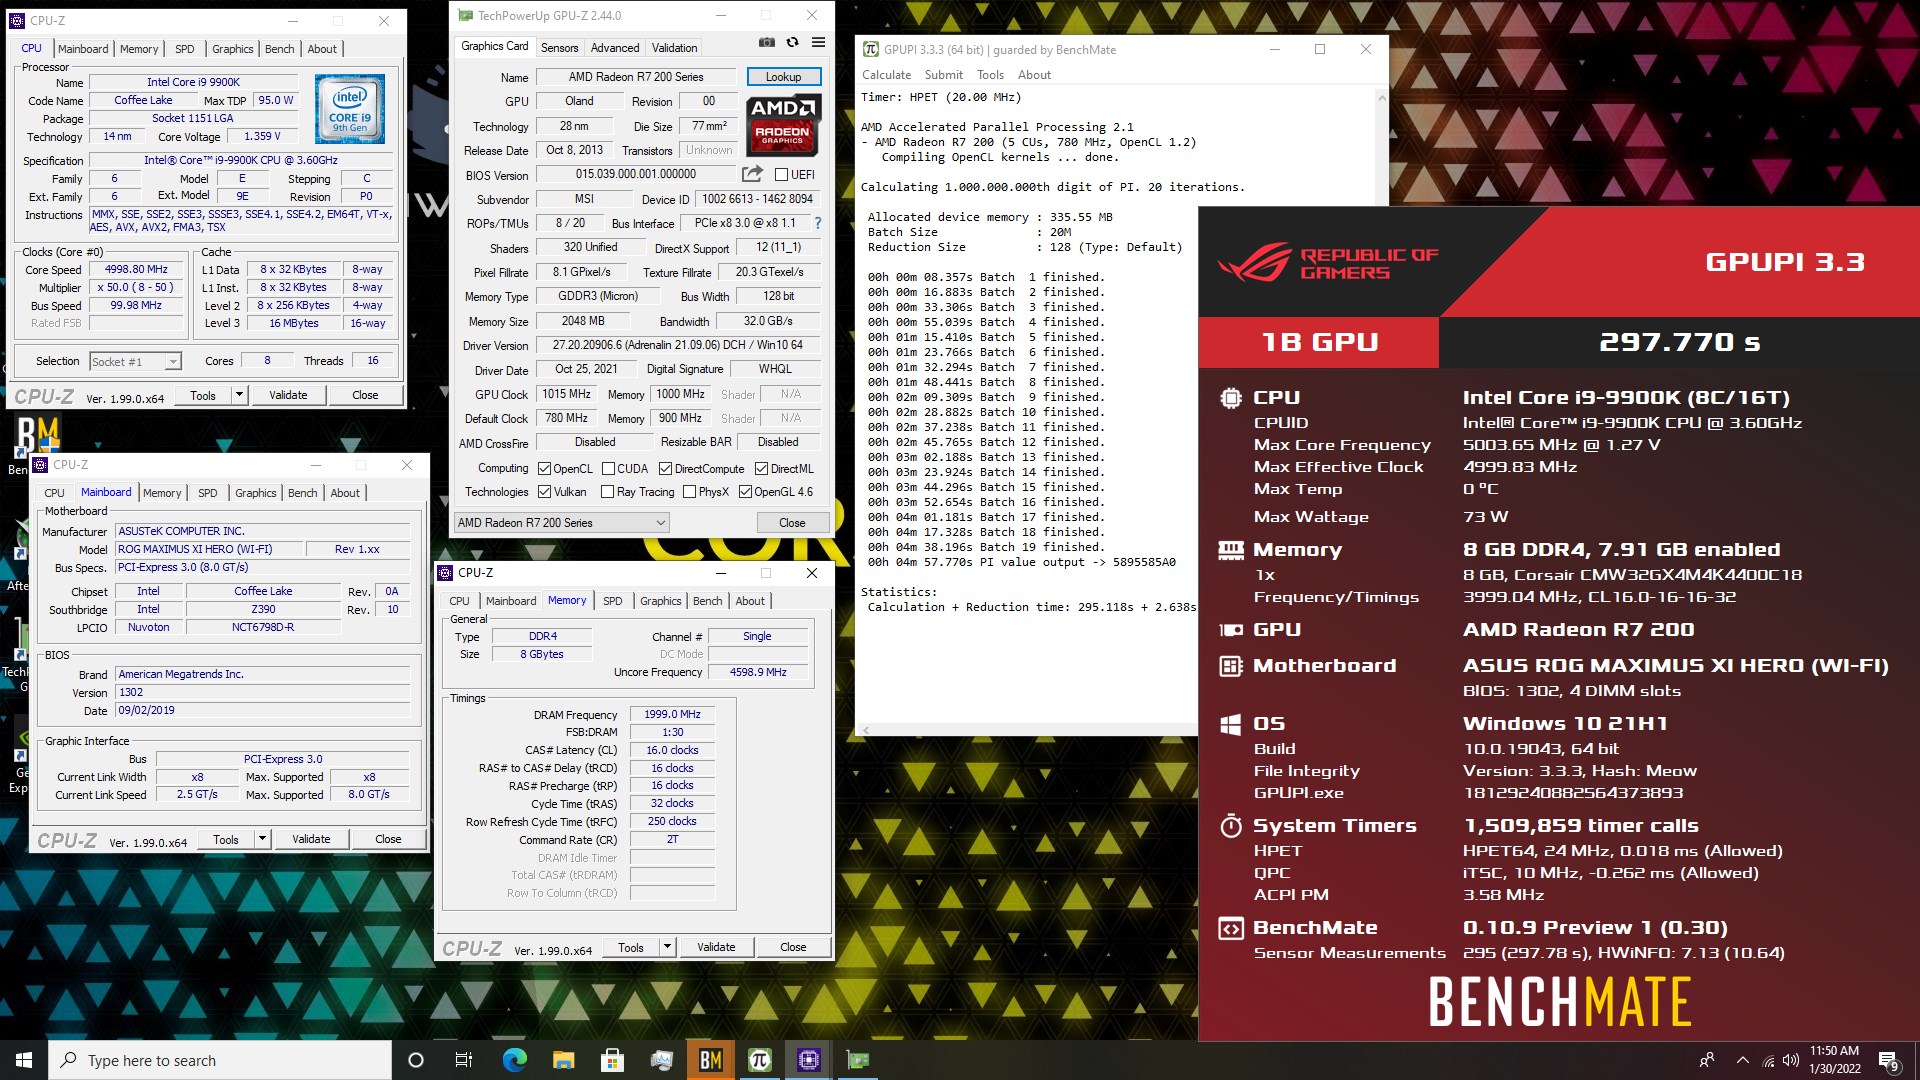Viewport: 1920px width, 1080px height.
Task: Open the GPU selection dropdown in GPU-Z
Action: click(561, 522)
